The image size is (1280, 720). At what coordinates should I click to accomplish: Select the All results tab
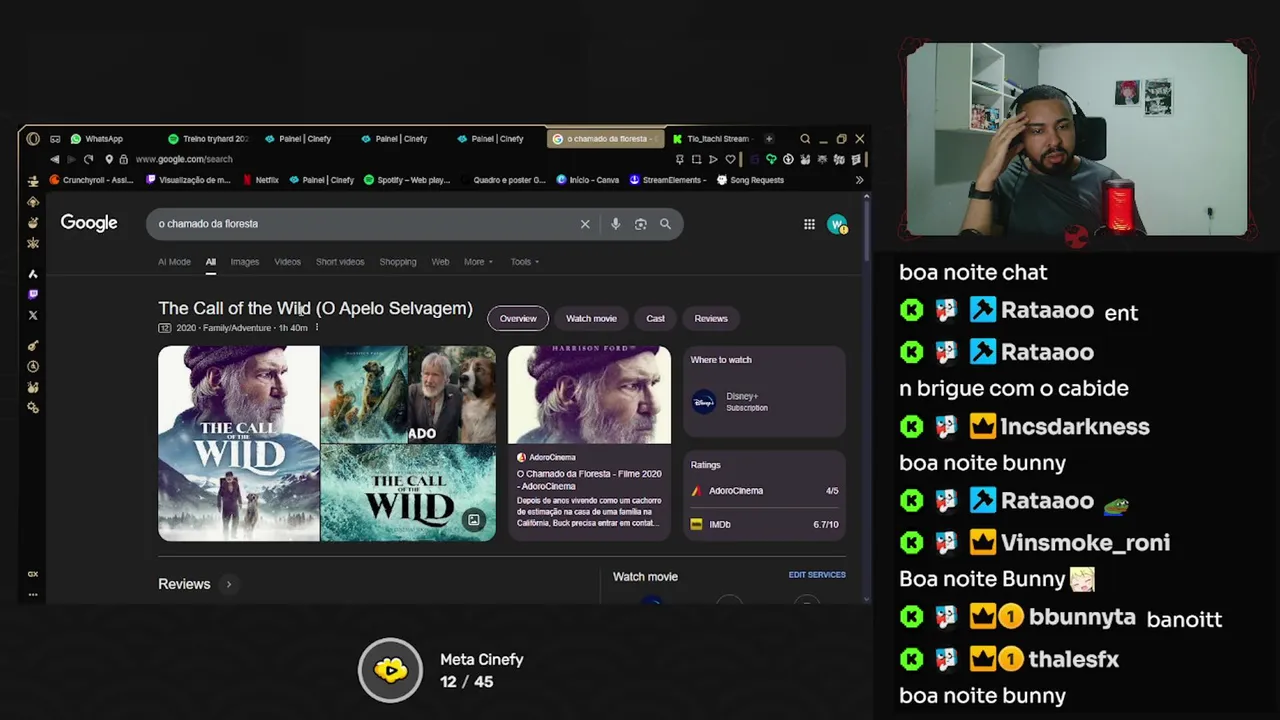click(x=210, y=262)
